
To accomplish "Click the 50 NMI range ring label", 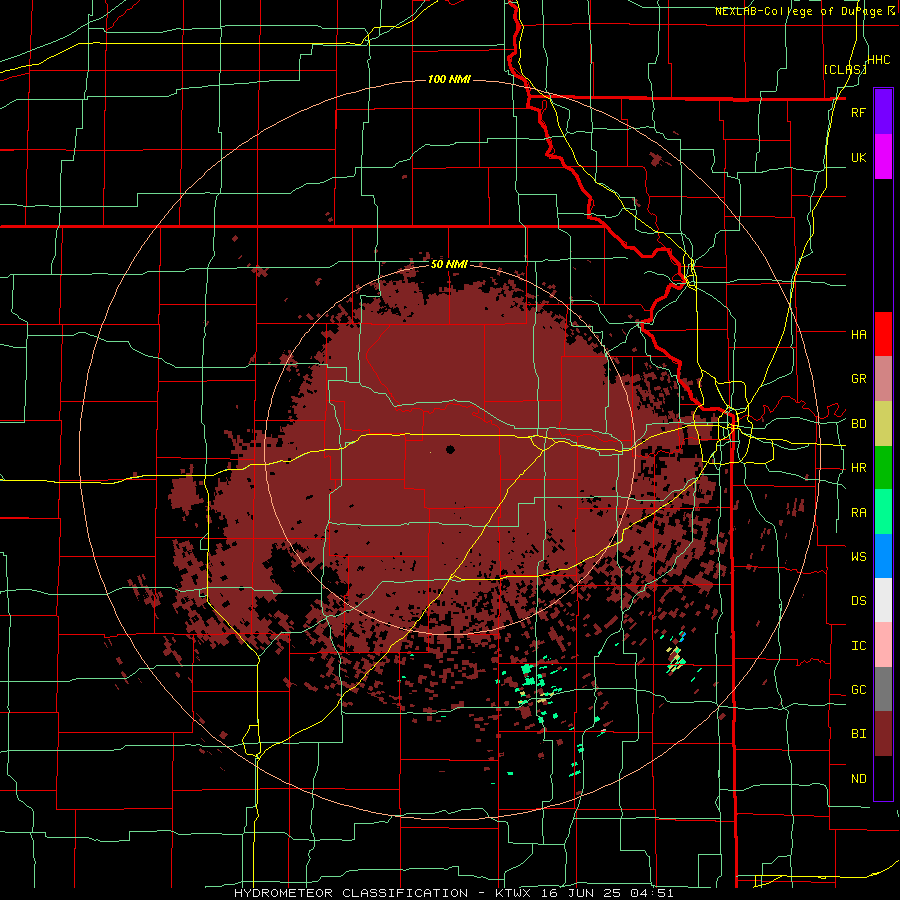I will click(x=449, y=265).
